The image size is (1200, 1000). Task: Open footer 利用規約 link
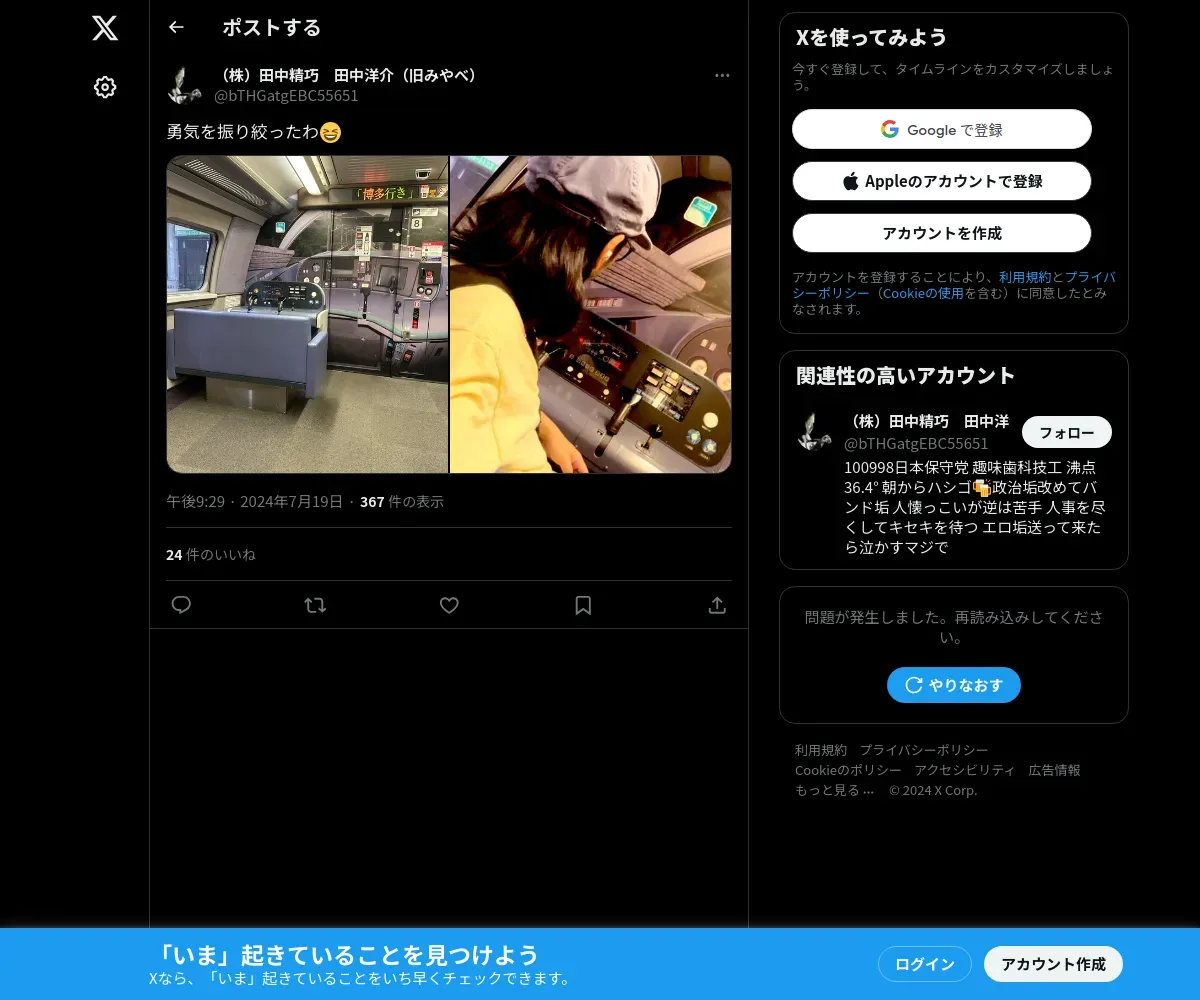tap(821, 750)
